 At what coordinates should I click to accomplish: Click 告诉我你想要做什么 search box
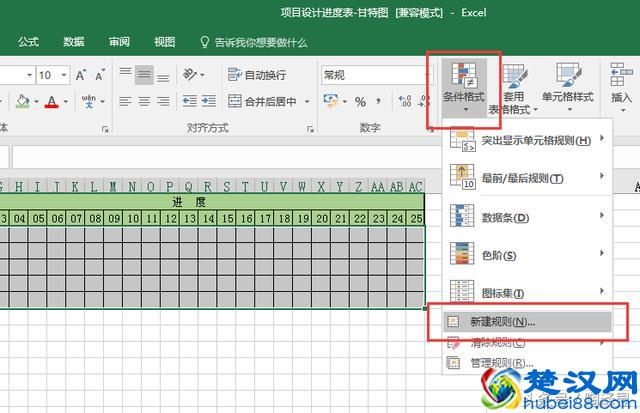coord(254,42)
